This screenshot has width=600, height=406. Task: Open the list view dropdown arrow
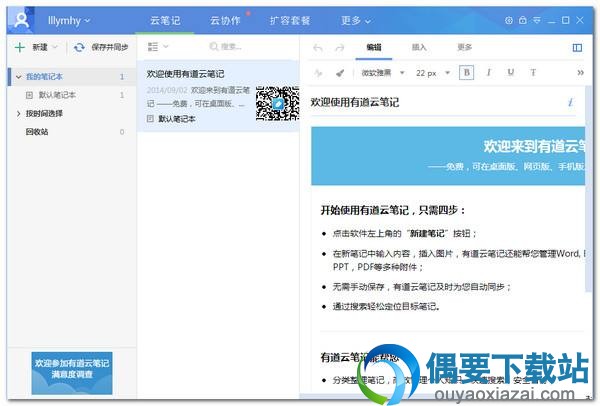[x=166, y=47]
